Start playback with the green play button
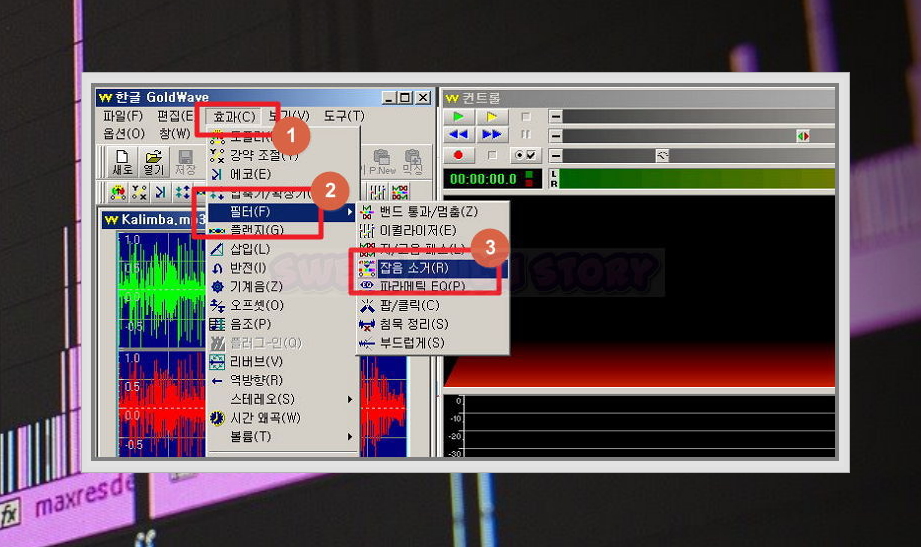This screenshot has width=921, height=547. point(458,116)
